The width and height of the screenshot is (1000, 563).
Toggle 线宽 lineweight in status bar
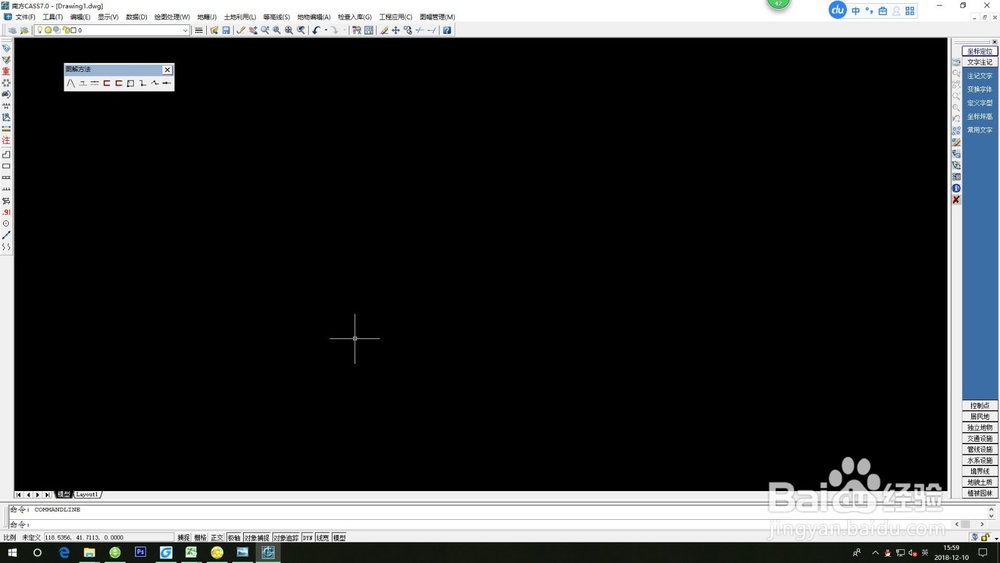click(x=323, y=537)
